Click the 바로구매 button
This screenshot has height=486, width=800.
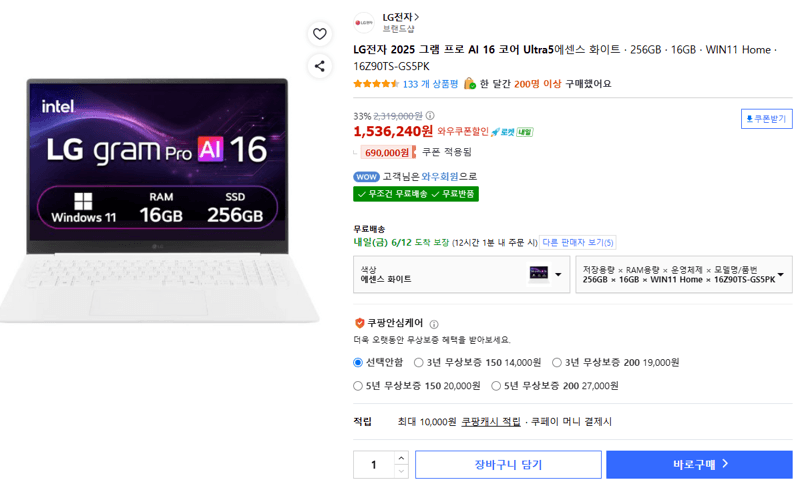[699, 465]
